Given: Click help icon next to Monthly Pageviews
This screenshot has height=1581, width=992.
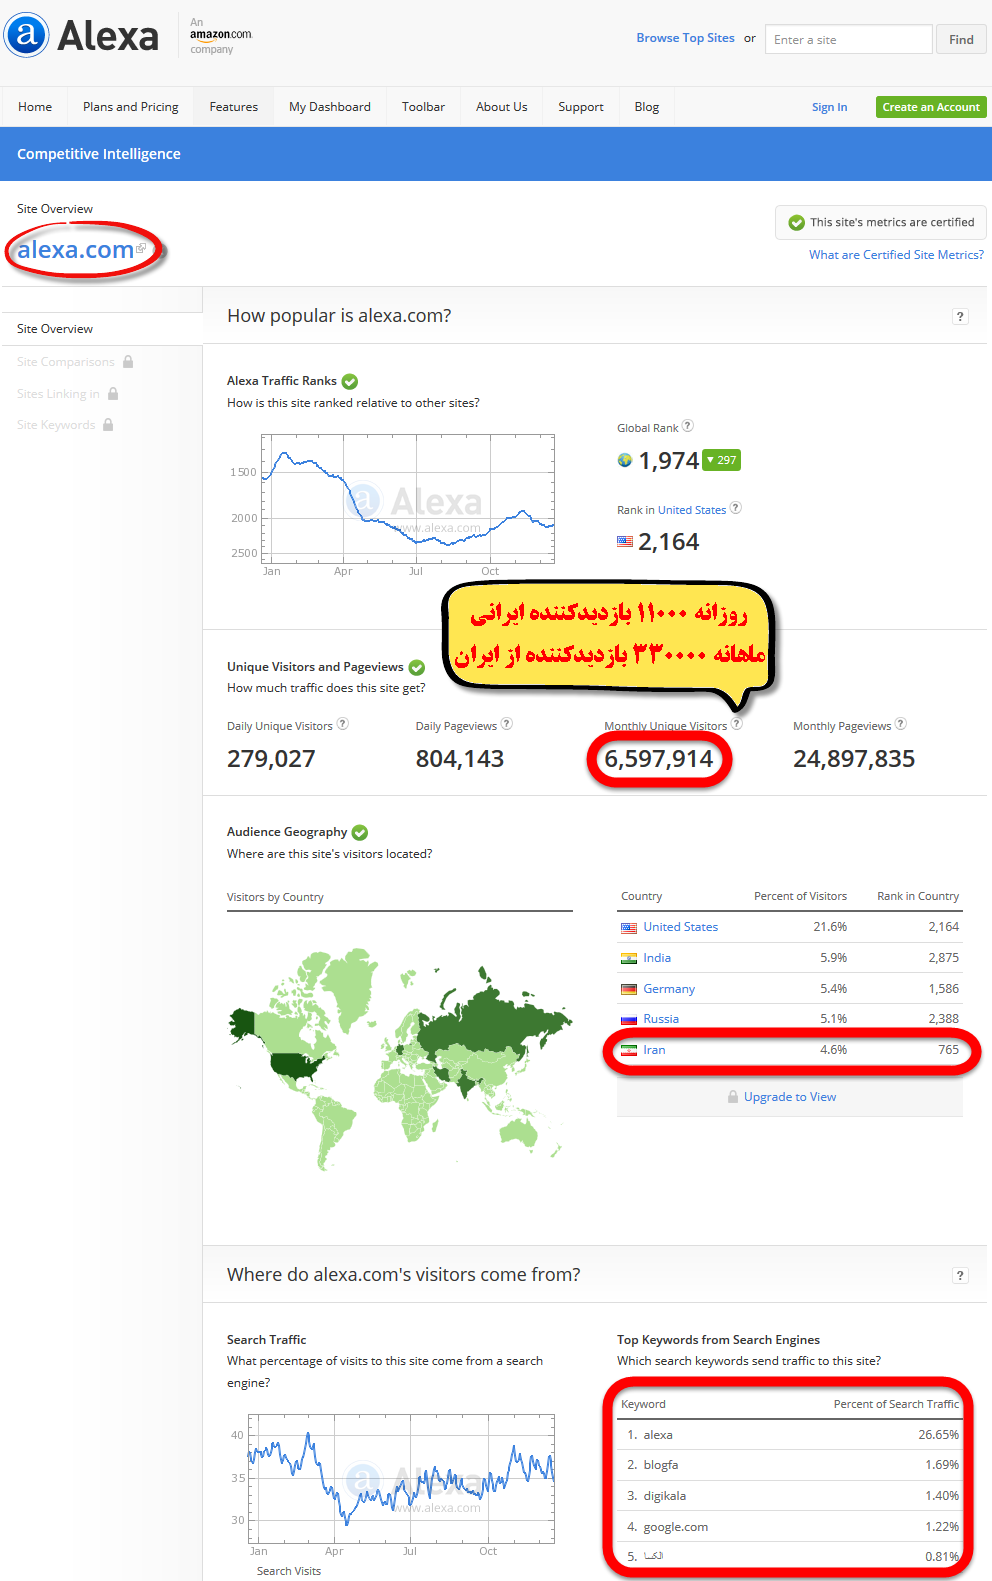Looking at the screenshot, I should (901, 724).
